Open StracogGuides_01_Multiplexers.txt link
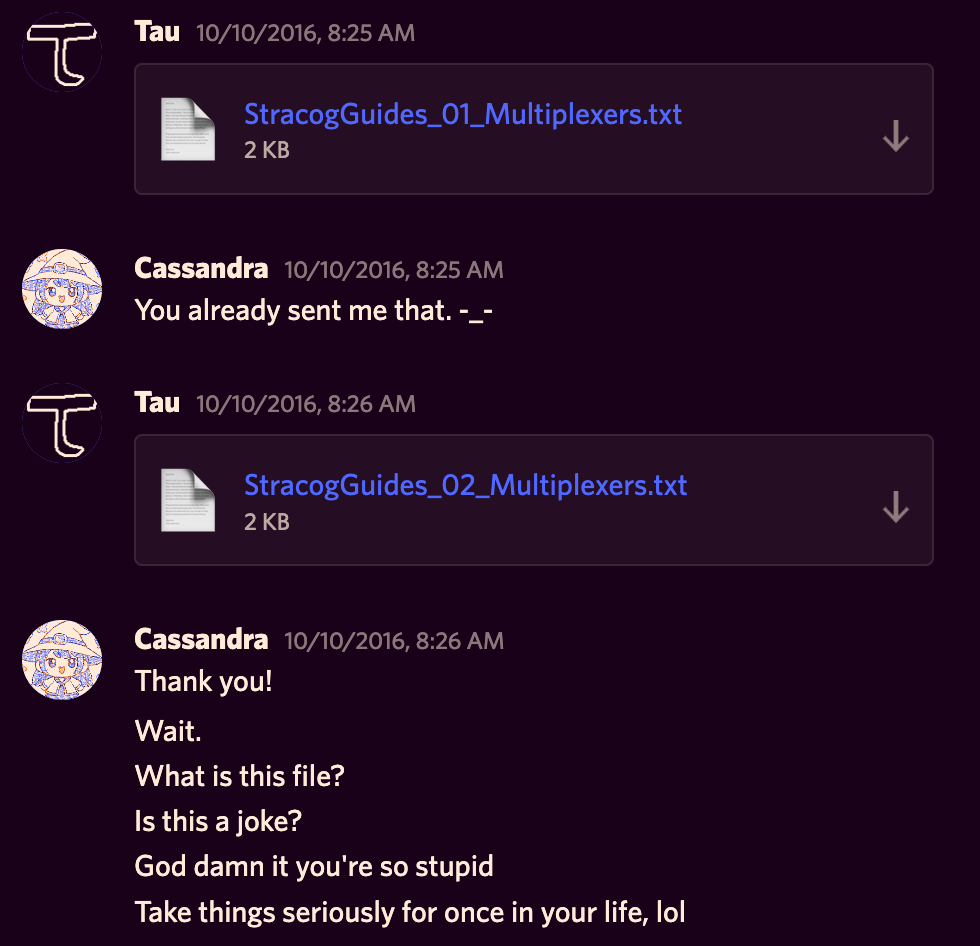 pyautogui.click(x=463, y=114)
